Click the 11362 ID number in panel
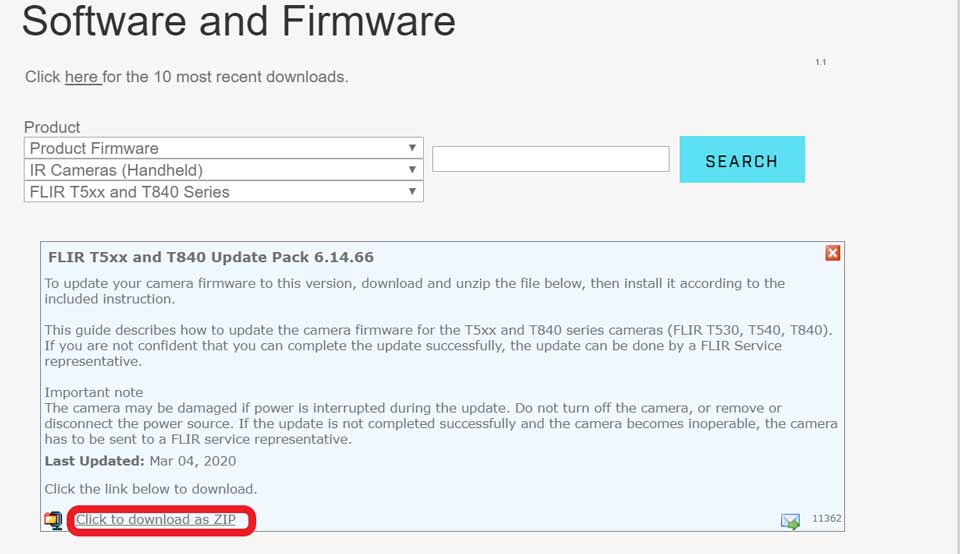The width and height of the screenshot is (960, 554). pos(825,519)
